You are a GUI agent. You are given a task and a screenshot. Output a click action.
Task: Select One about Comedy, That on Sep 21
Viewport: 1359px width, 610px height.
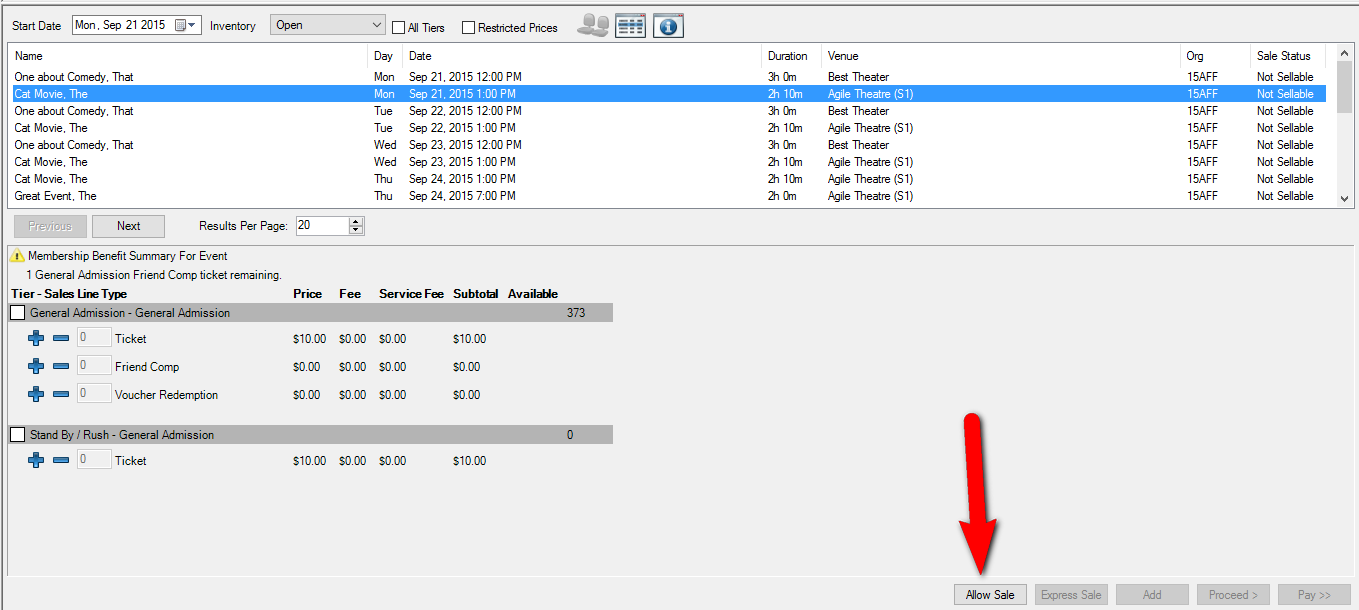click(x=668, y=77)
